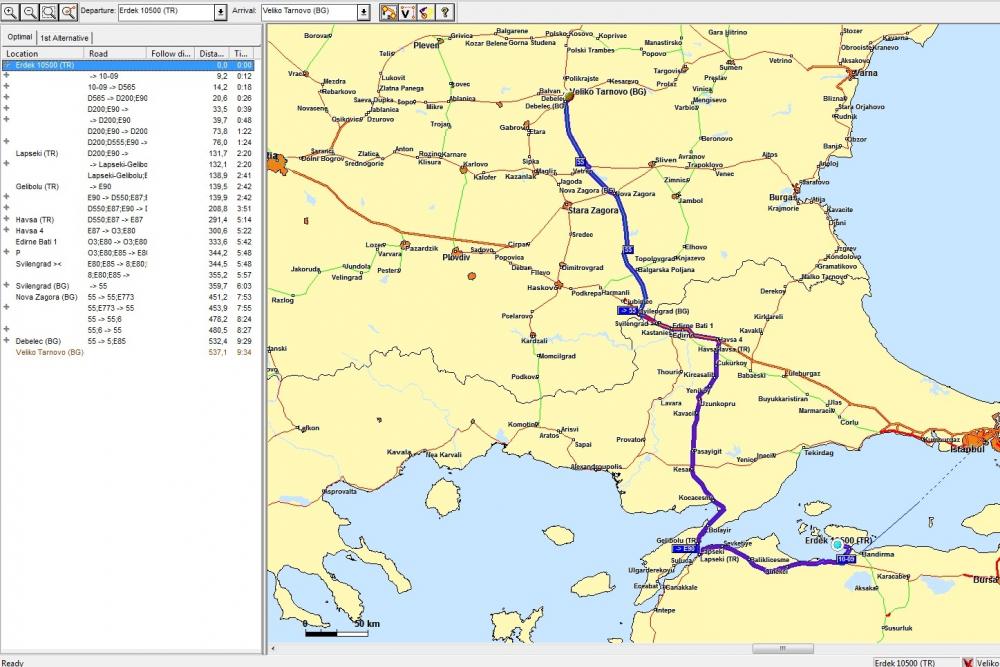The height and width of the screenshot is (667, 1000).
Task: Open the Departure dropdown list
Action: [x=220, y=12]
